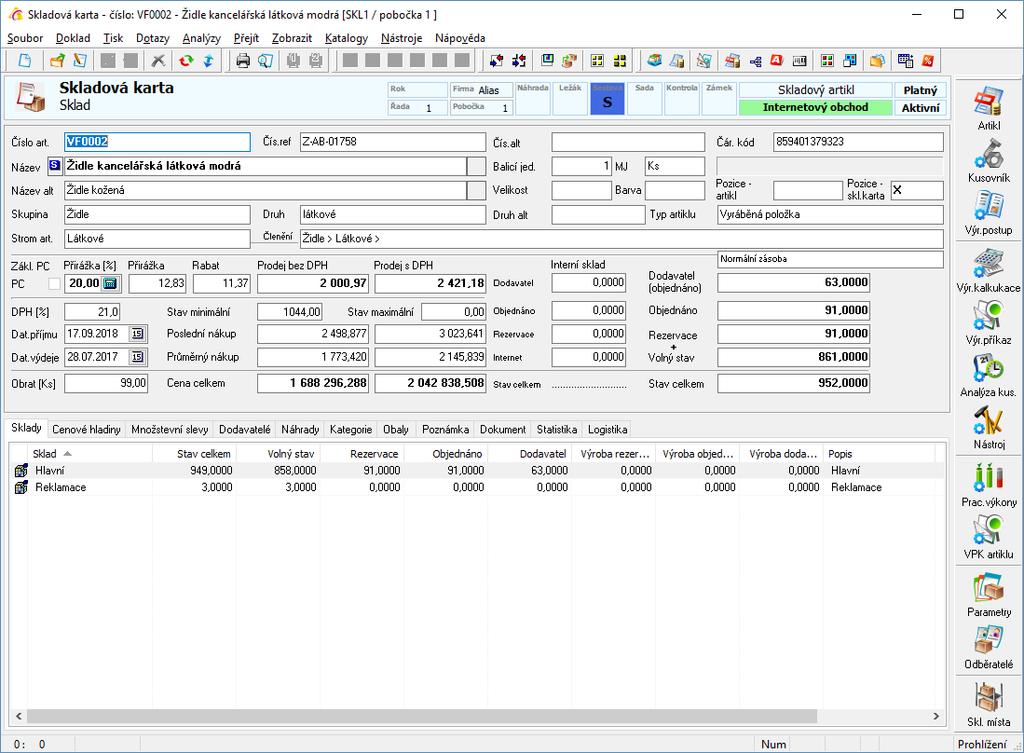Open the Analýzy menu
Image resolution: width=1024 pixels, height=753 pixels.
(x=201, y=38)
